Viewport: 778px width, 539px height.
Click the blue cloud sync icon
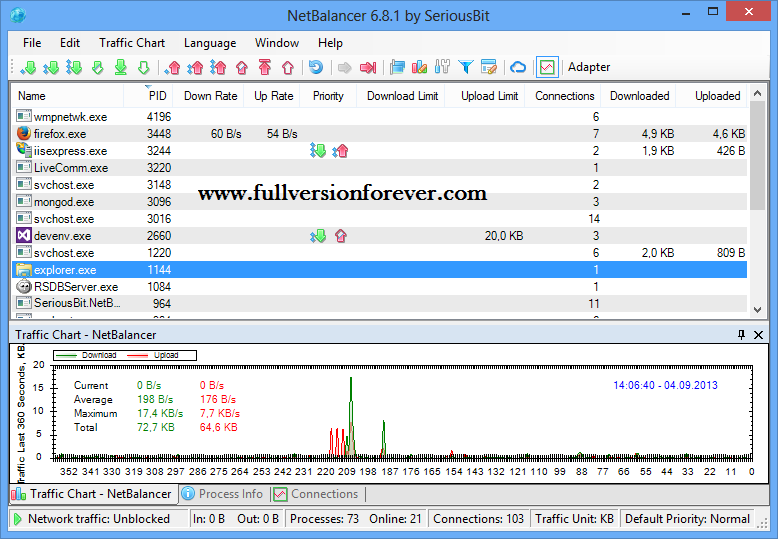coord(518,67)
